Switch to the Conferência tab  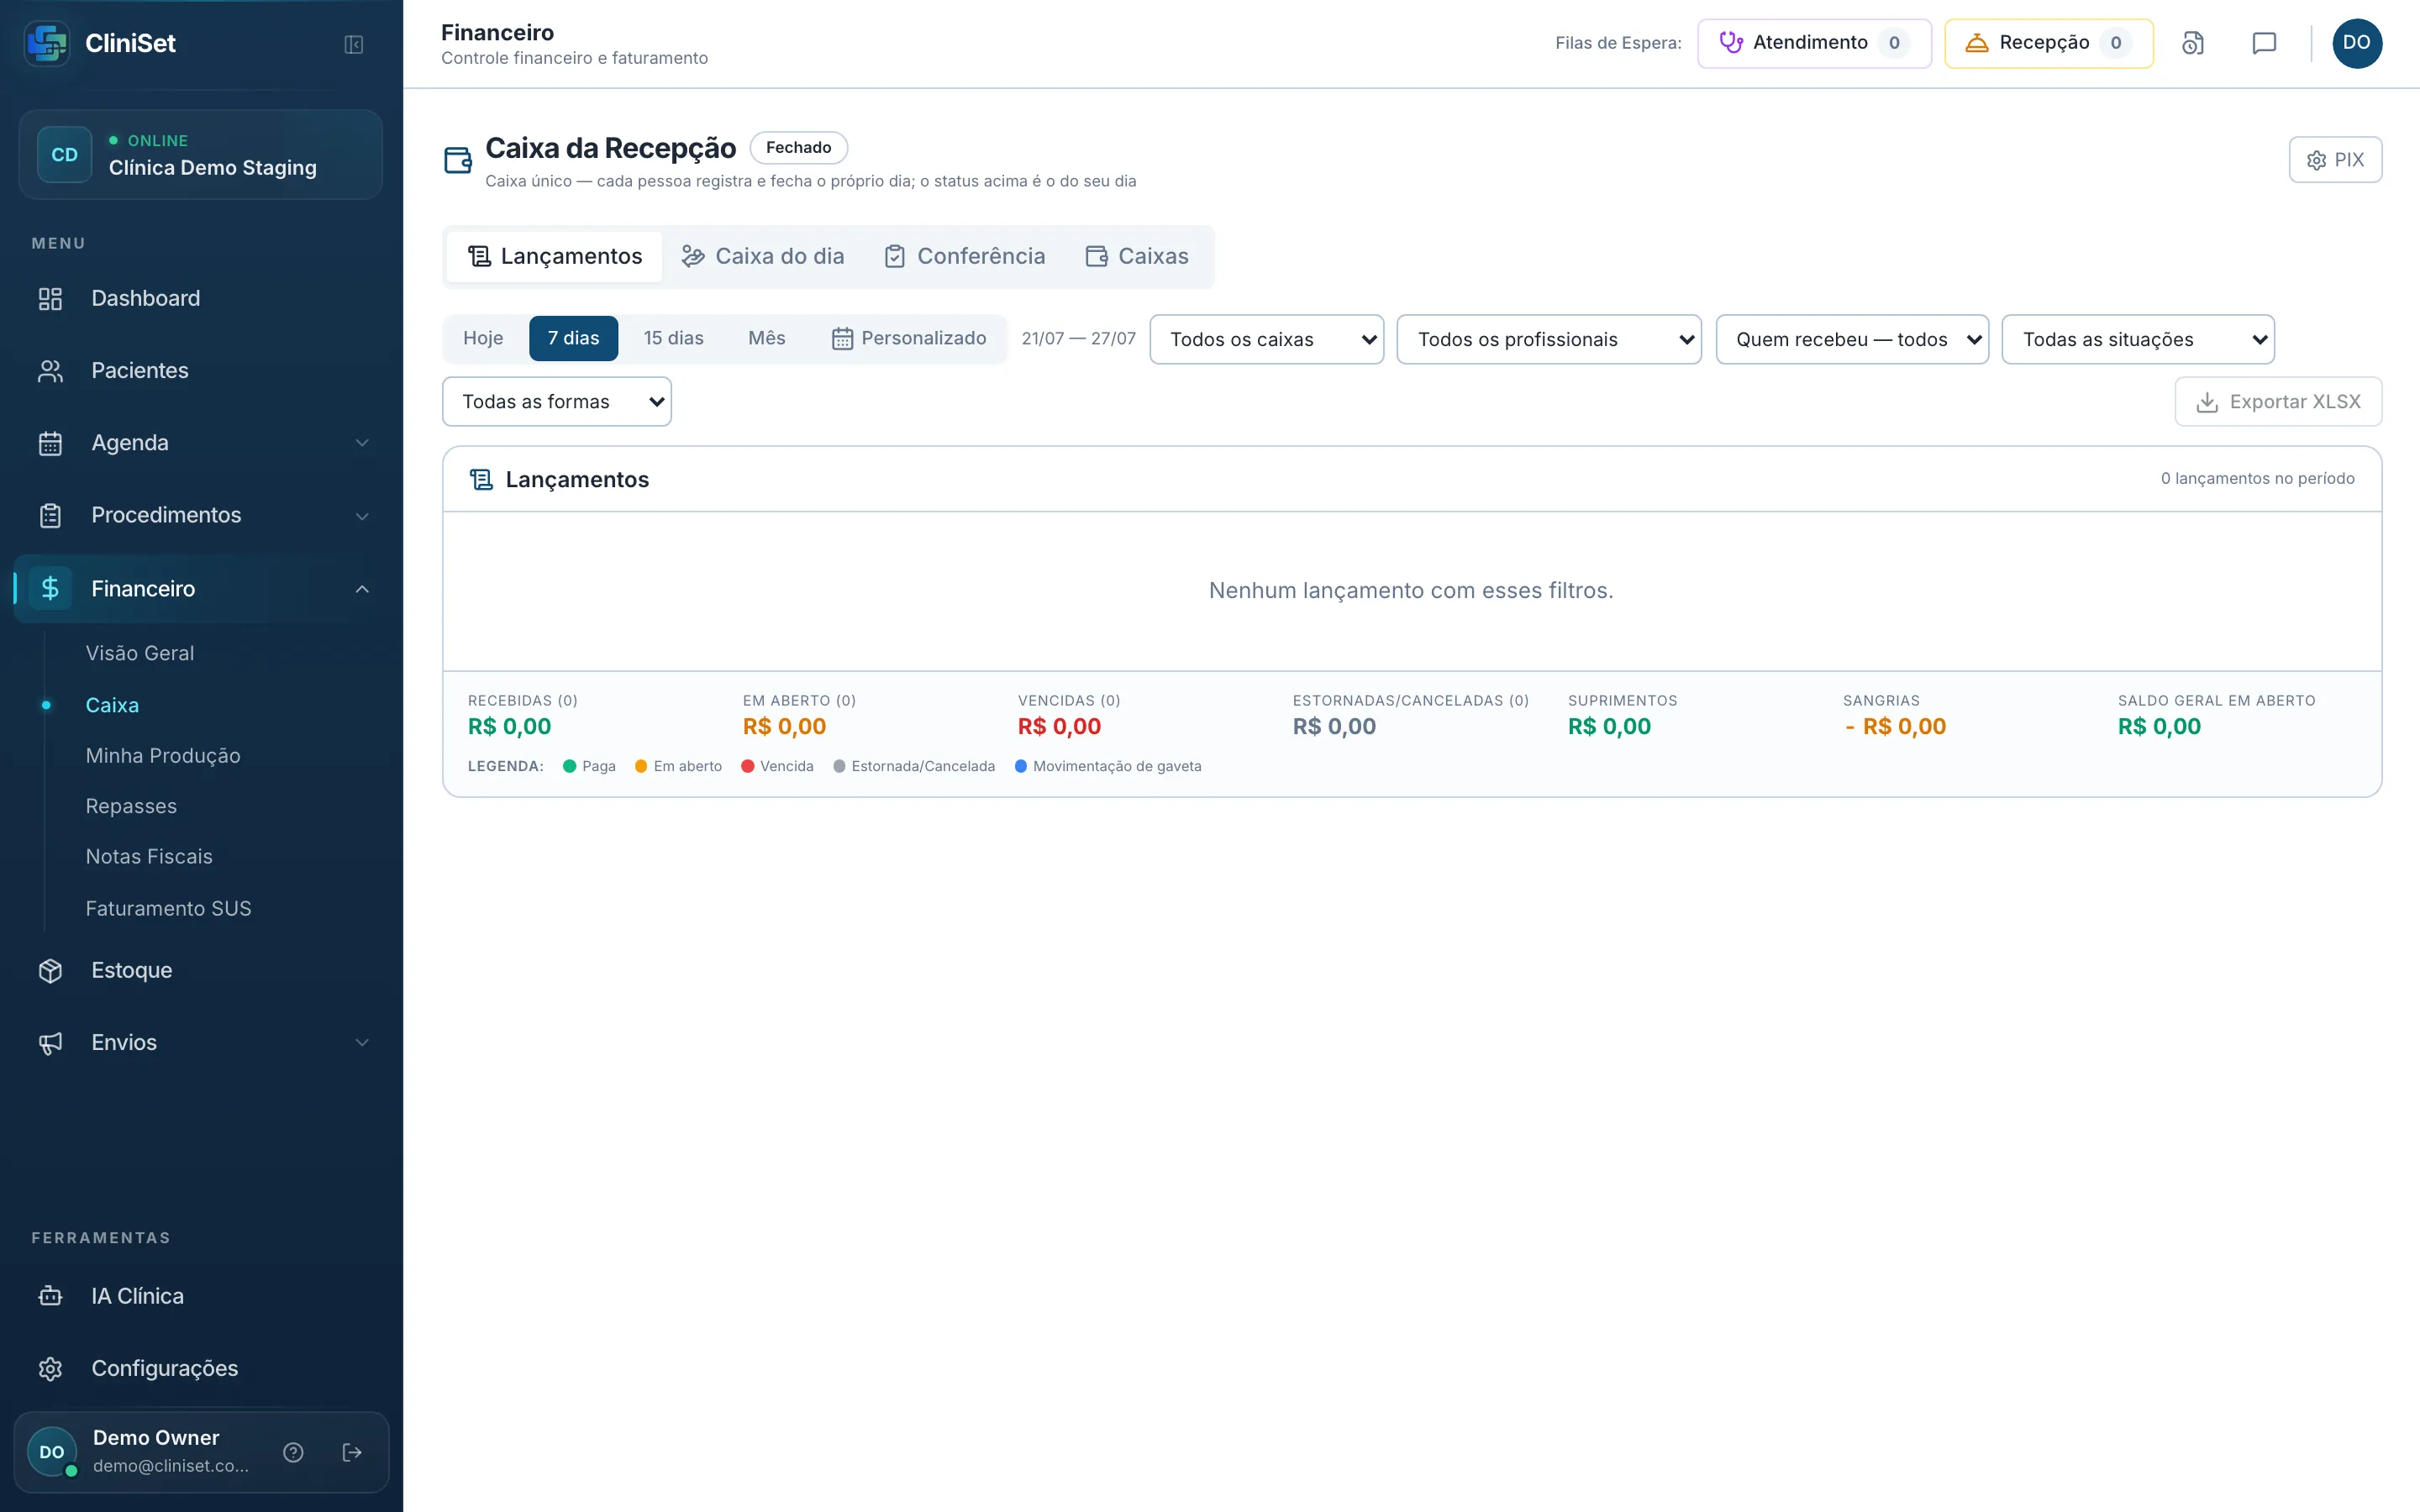click(x=965, y=256)
